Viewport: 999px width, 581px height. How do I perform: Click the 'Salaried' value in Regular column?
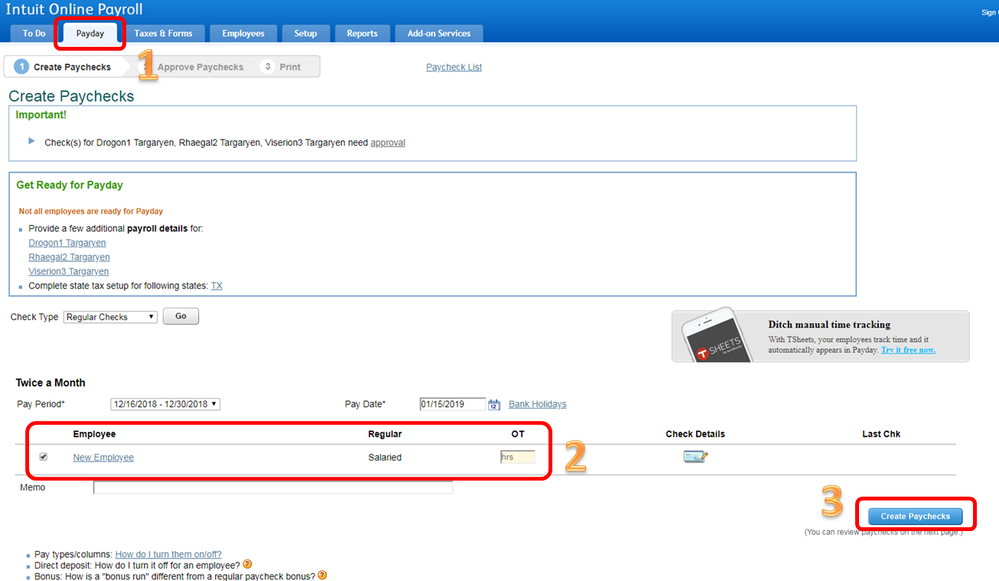tap(385, 457)
